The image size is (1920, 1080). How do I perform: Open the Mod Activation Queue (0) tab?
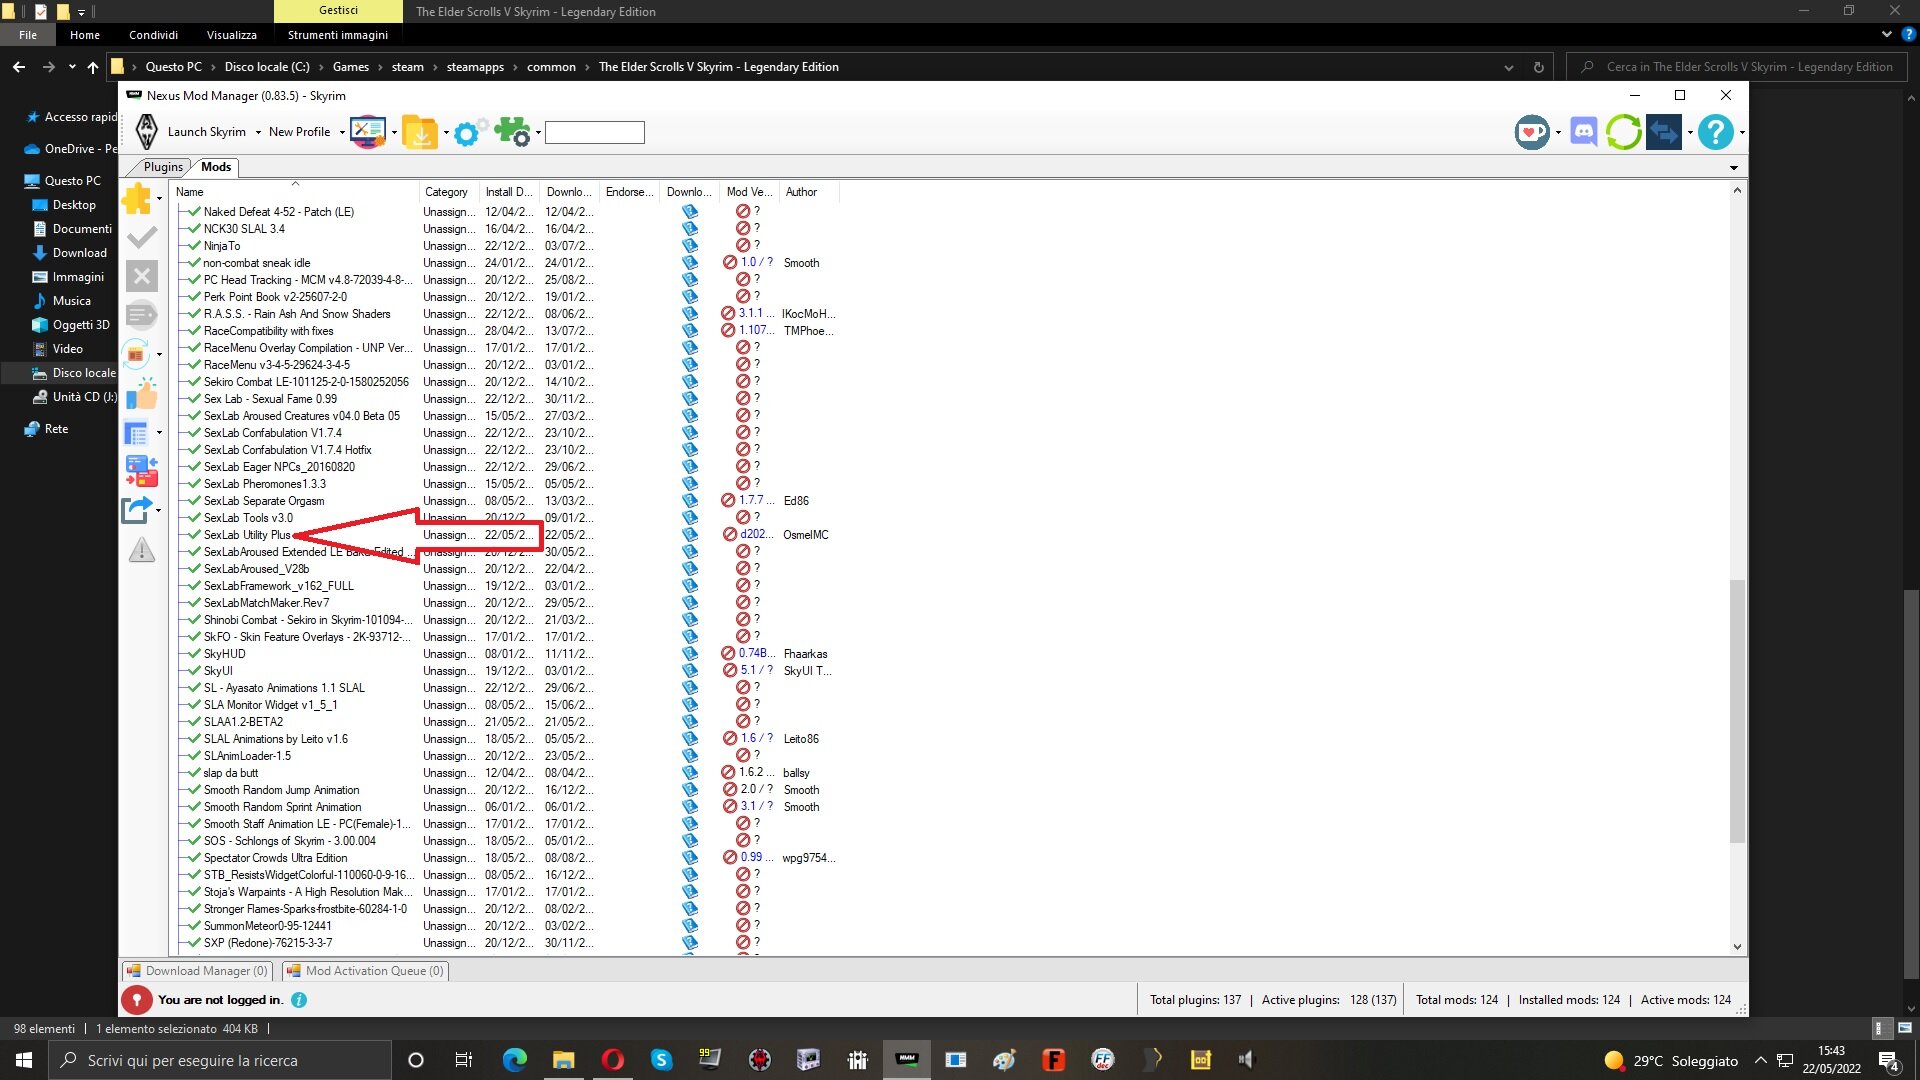[365, 971]
